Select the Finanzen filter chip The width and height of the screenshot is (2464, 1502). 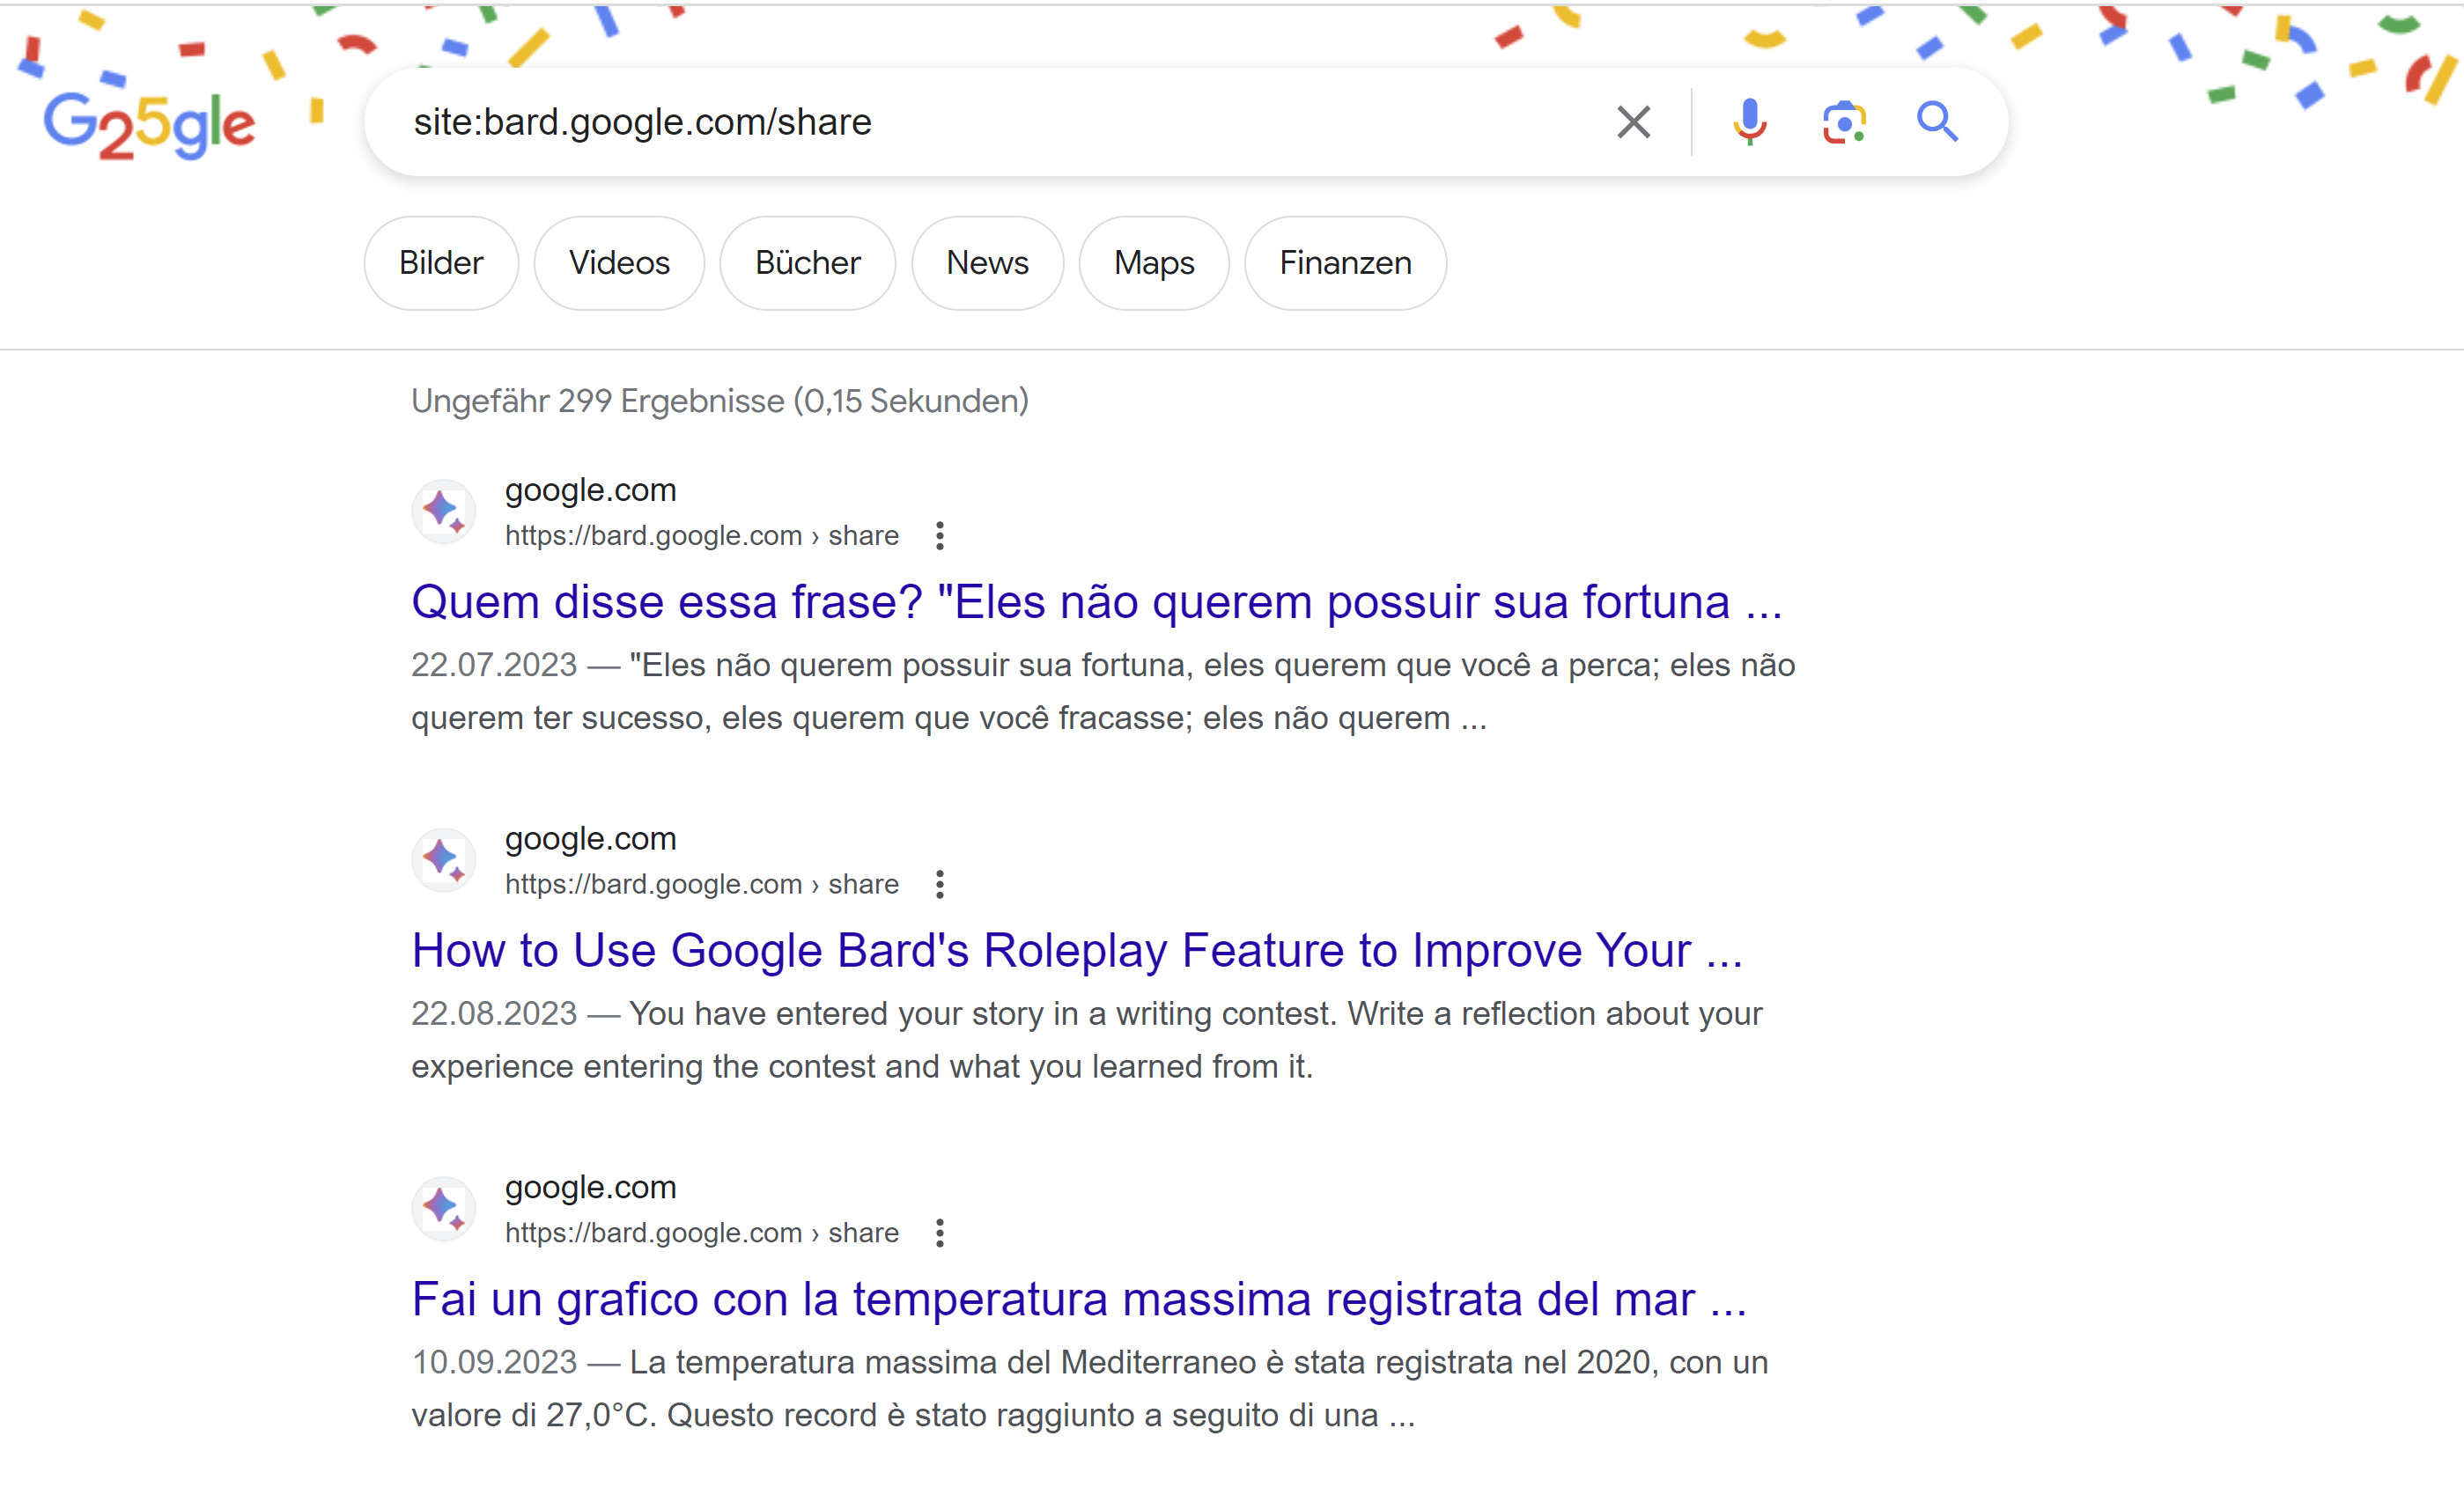coord(1344,263)
